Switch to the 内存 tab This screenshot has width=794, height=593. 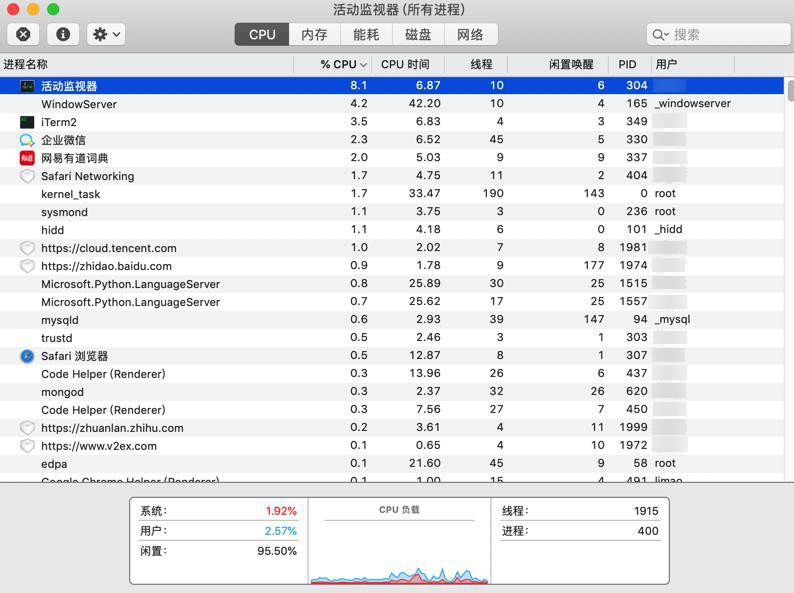314,34
